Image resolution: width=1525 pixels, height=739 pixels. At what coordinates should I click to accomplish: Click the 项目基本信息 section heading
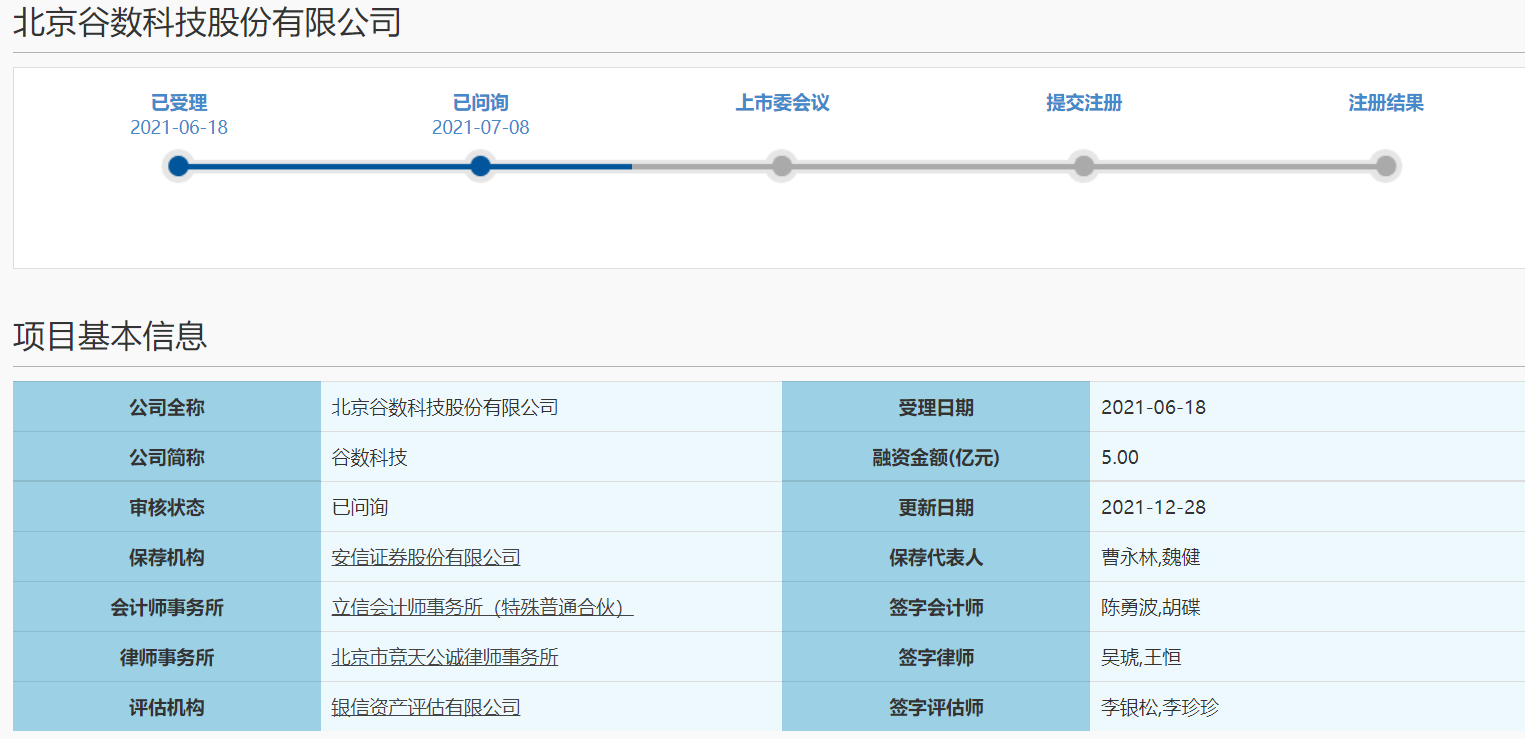click(110, 336)
